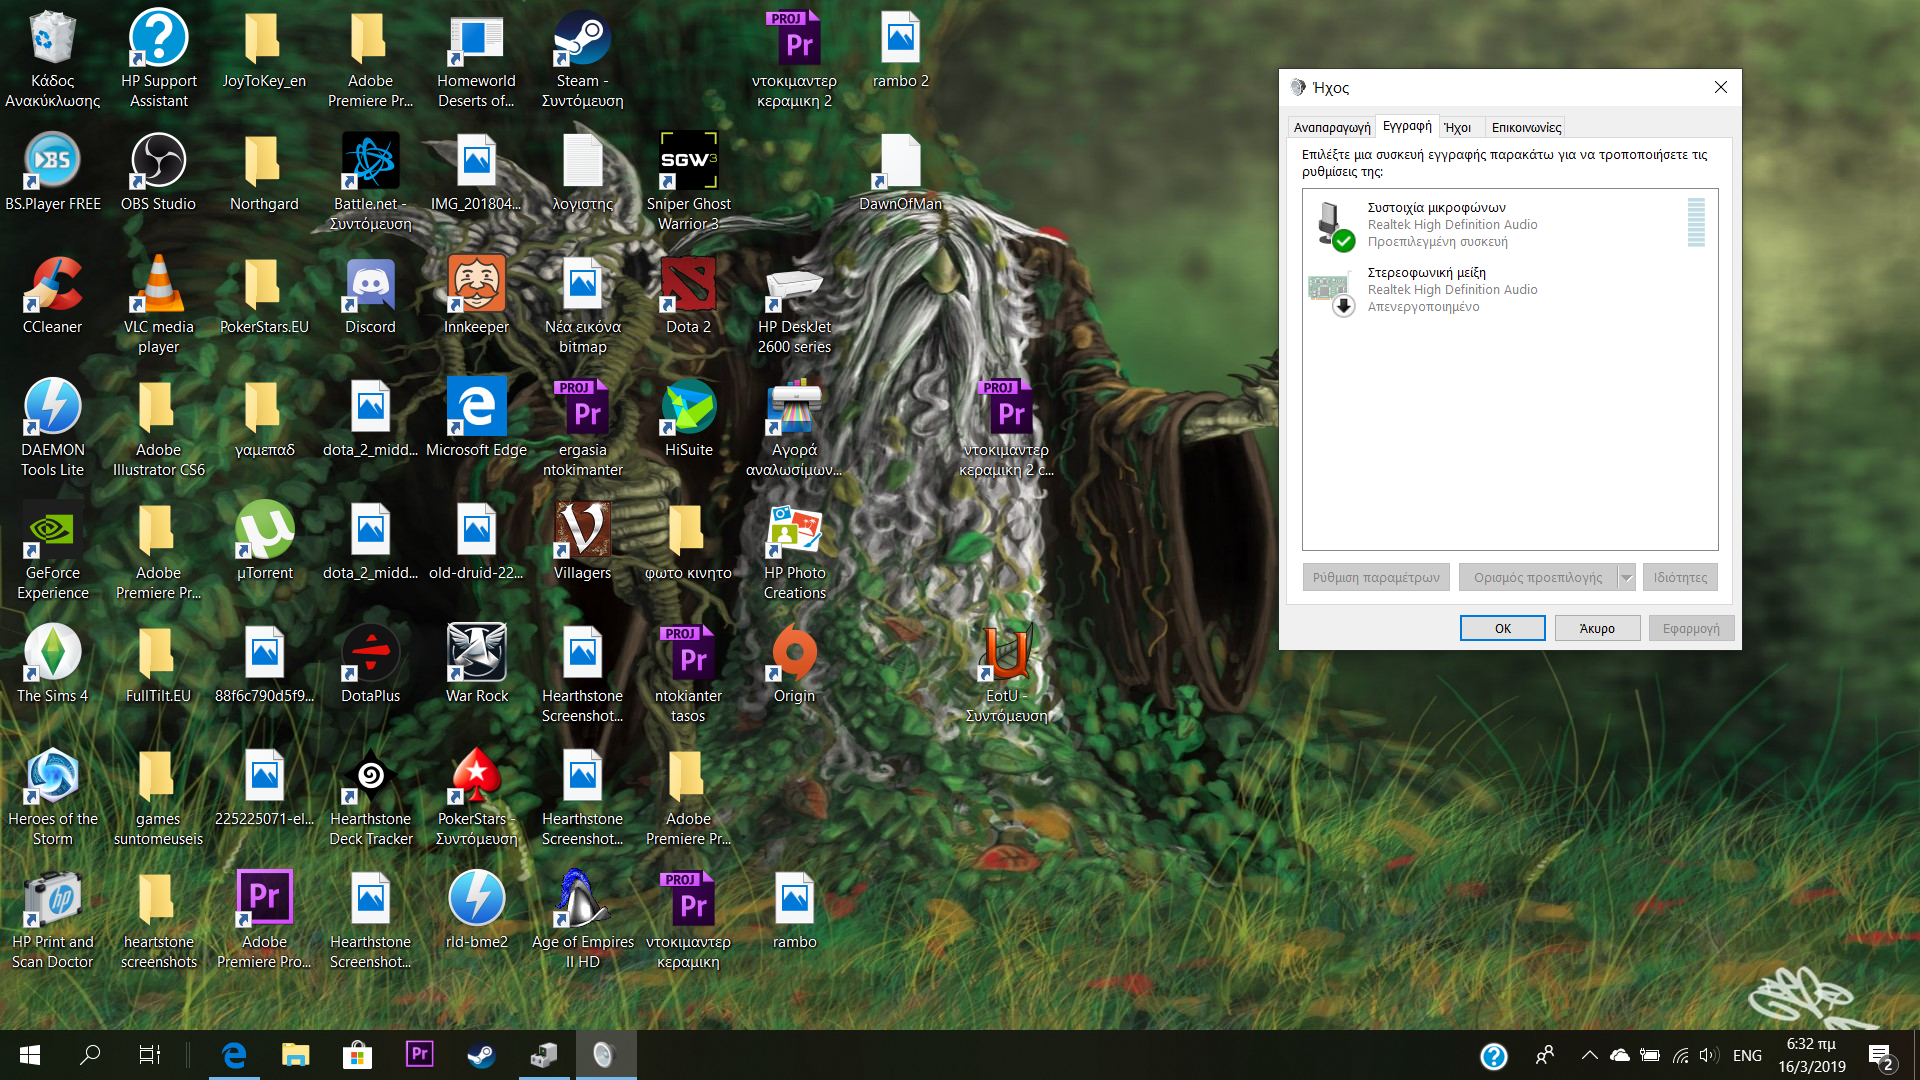Select the HiSuite desktop icon
This screenshot has height=1080, width=1920.
(x=688, y=419)
